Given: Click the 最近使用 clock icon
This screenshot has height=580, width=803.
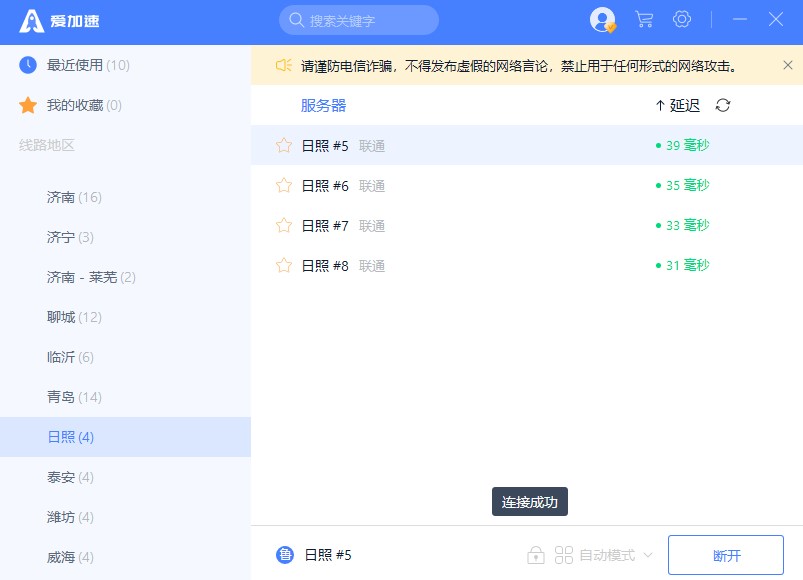Looking at the screenshot, I should point(28,65).
